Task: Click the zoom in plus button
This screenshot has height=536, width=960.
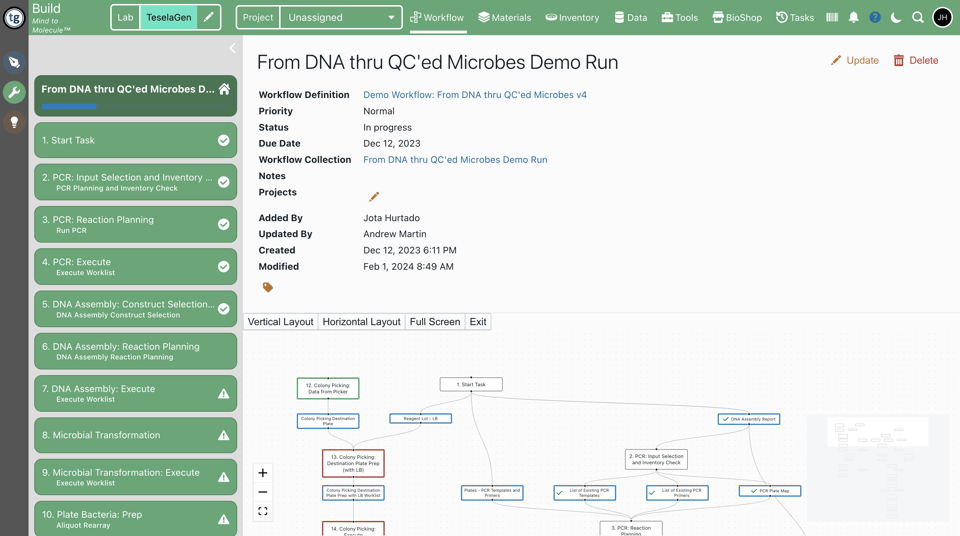Action: [263, 473]
